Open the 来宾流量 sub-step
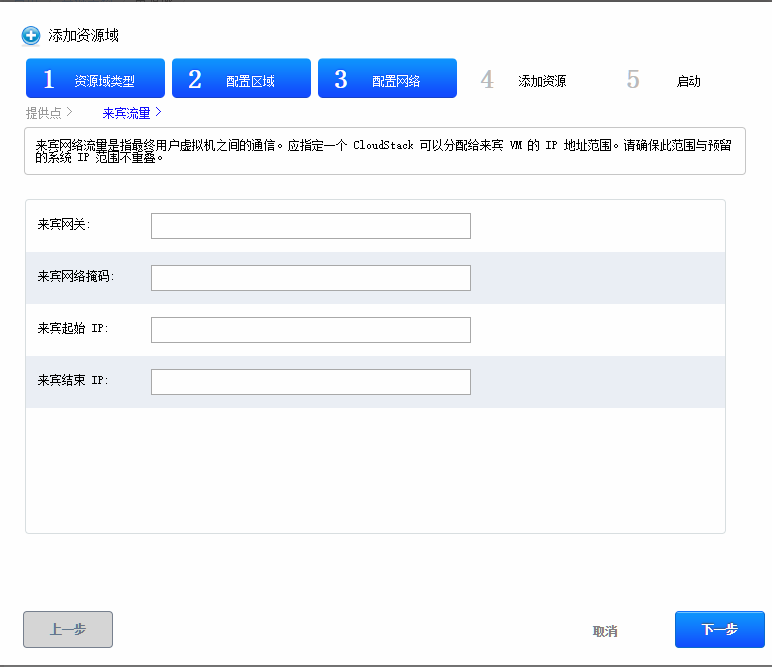Screen dimensions: 772x667 [131, 113]
